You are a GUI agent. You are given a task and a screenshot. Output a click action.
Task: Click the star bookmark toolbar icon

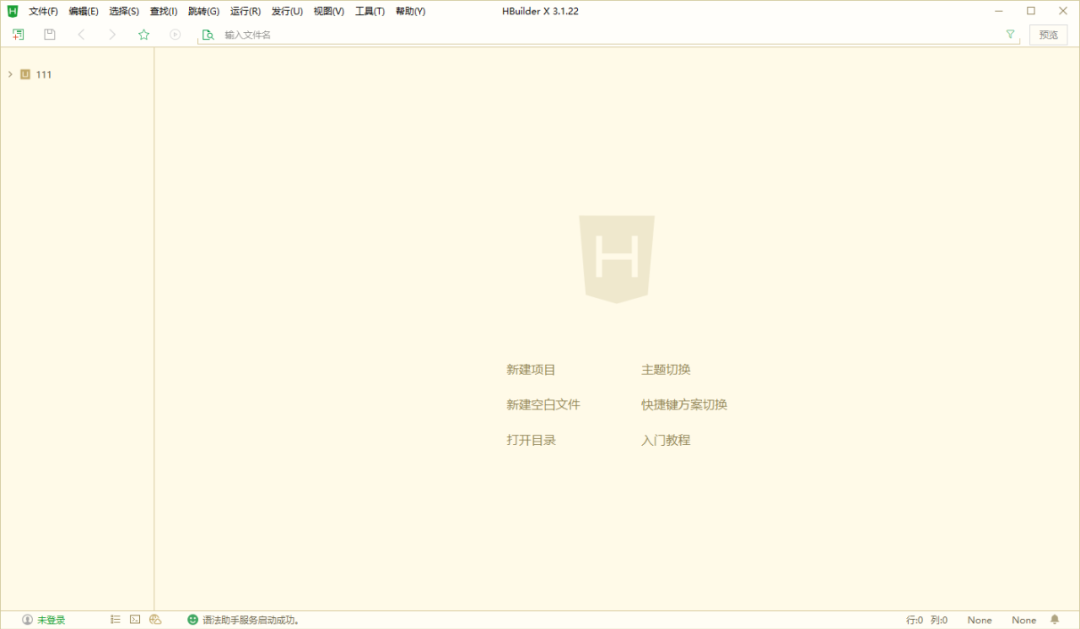tap(144, 34)
